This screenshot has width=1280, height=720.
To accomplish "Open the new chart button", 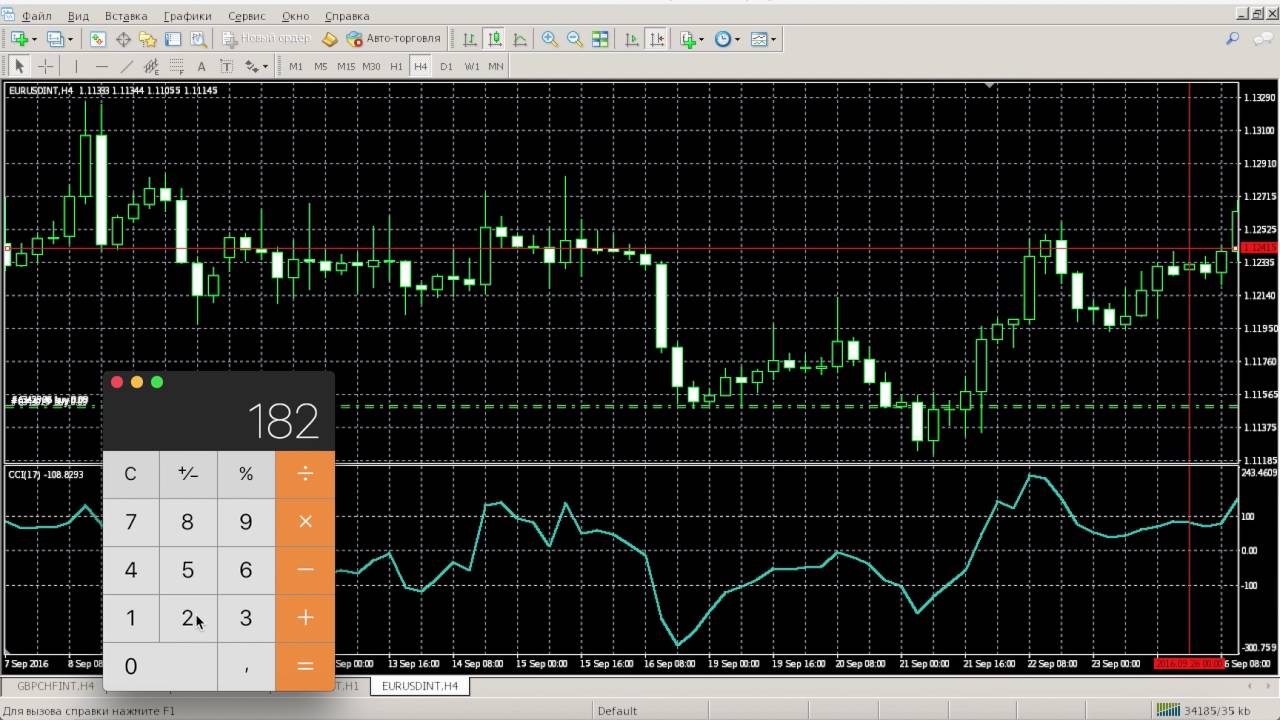I will tap(18, 39).
